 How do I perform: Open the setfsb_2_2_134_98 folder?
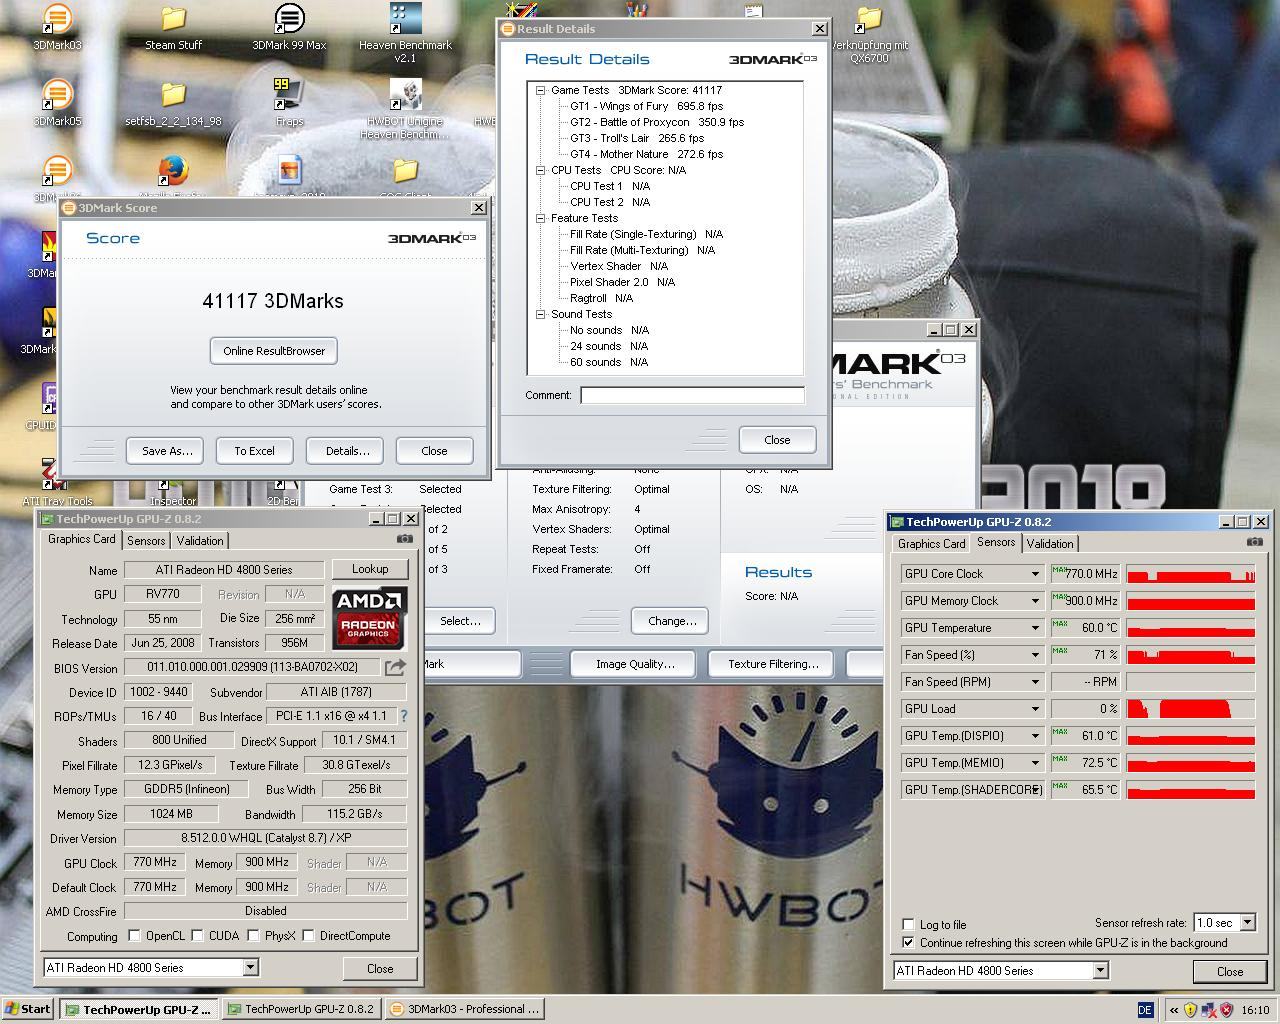coord(173,103)
